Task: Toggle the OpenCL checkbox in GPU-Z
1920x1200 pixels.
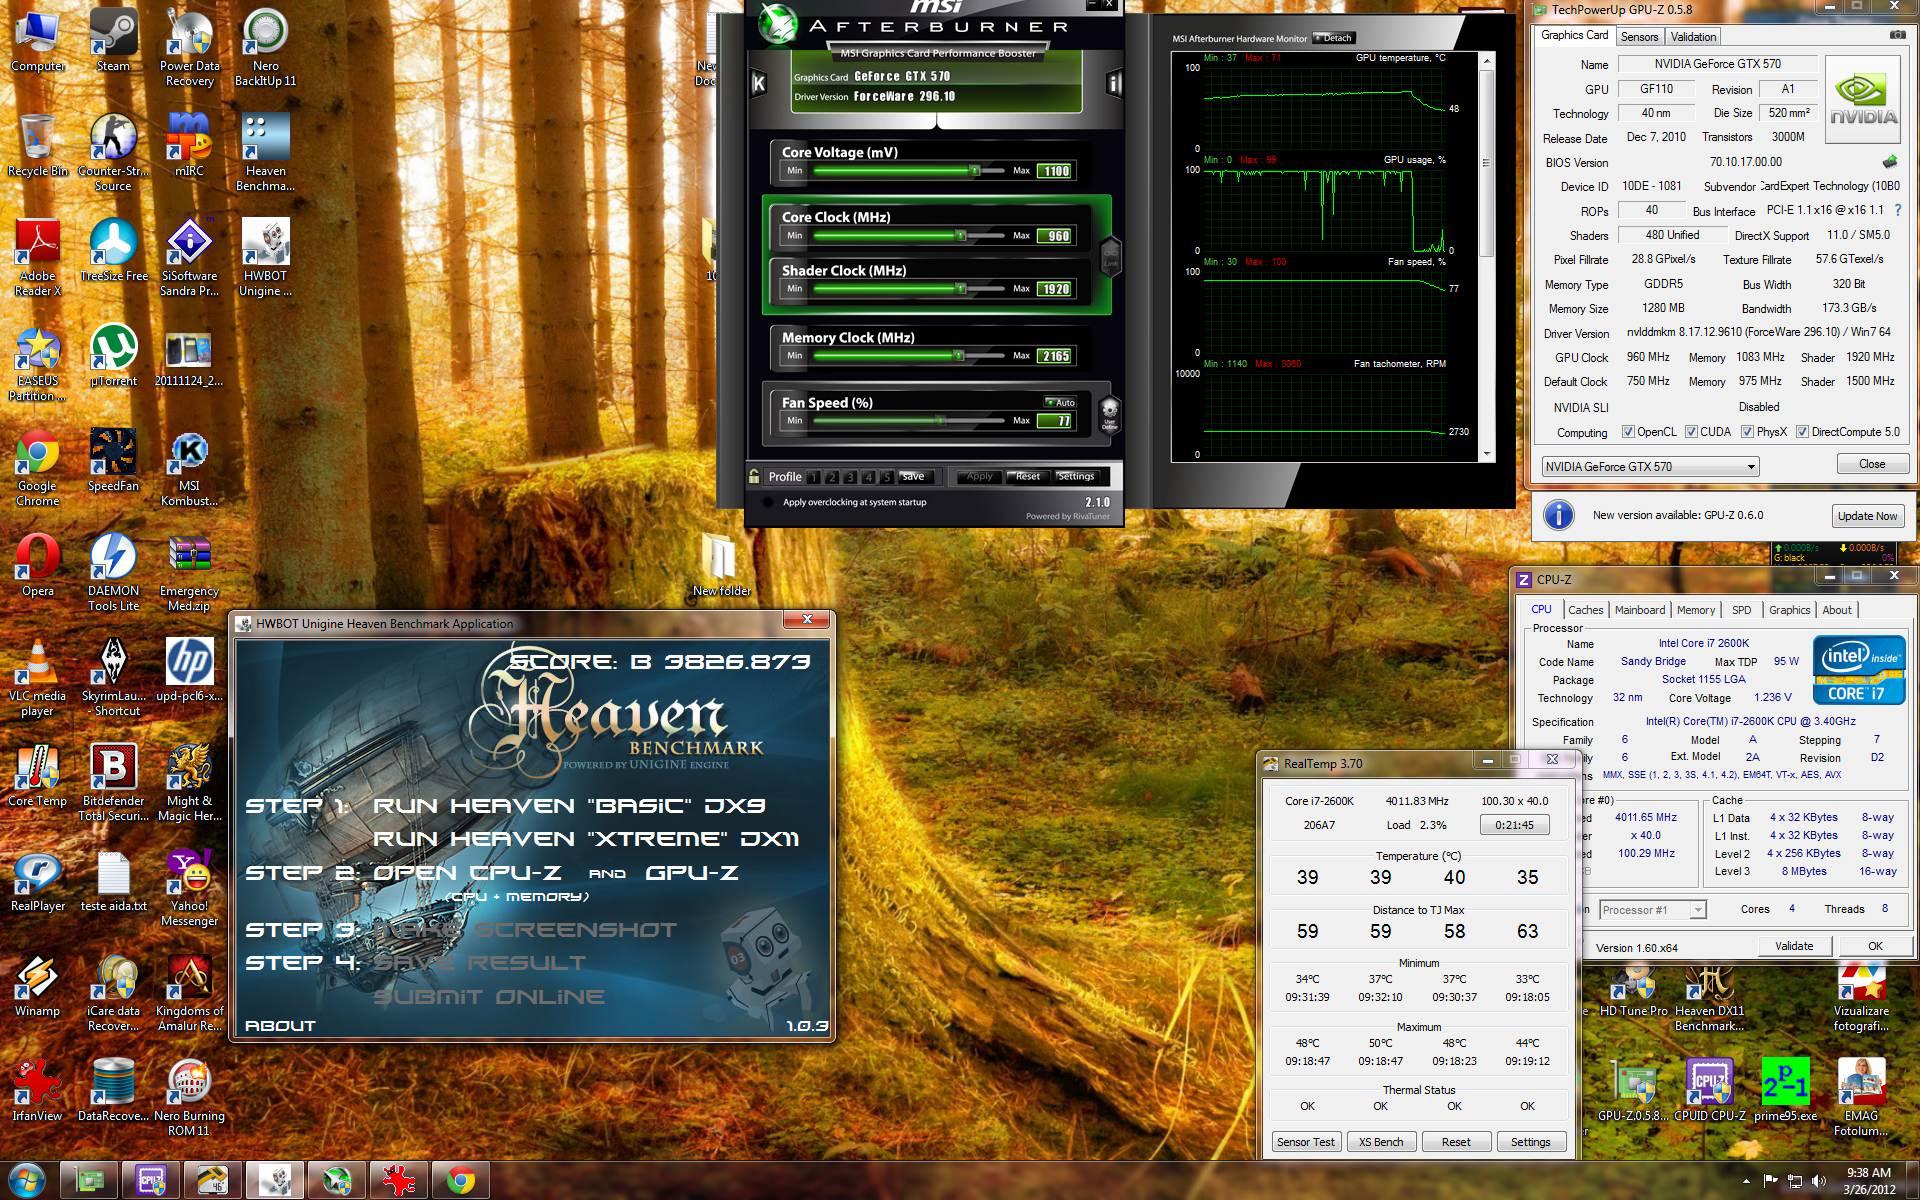Action: coord(1628,432)
